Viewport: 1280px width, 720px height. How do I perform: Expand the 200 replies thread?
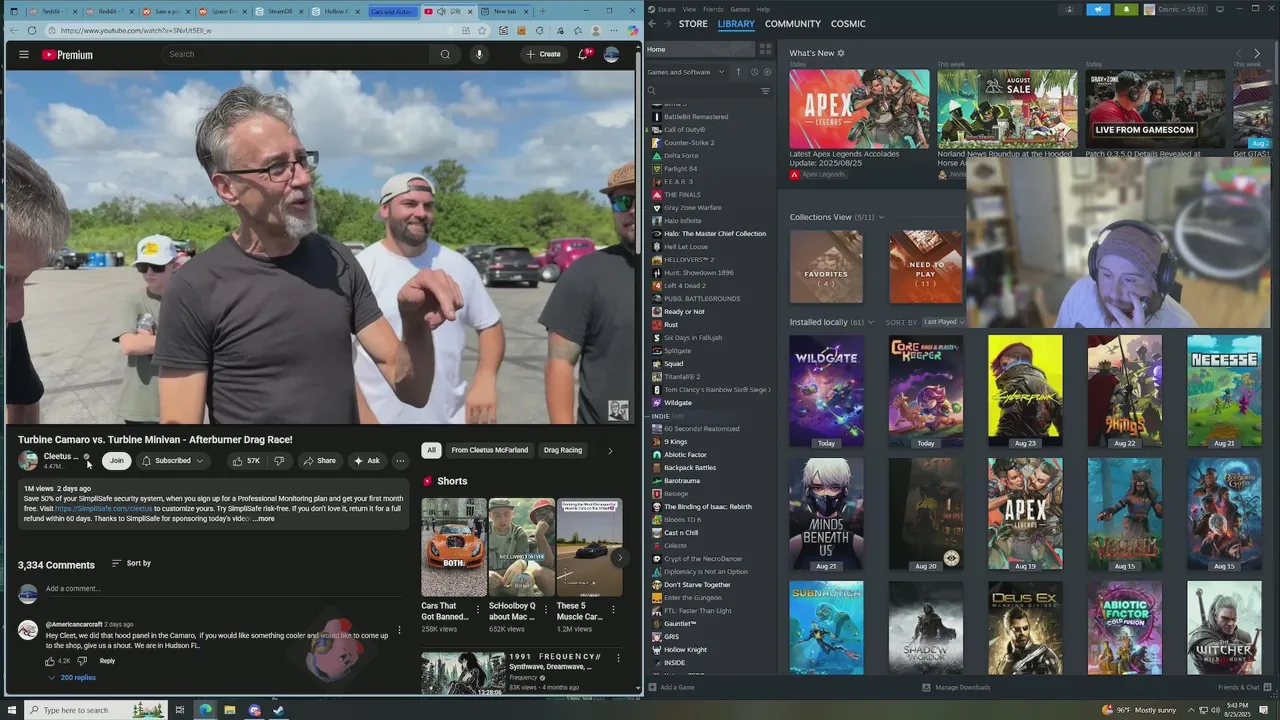[71, 678]
